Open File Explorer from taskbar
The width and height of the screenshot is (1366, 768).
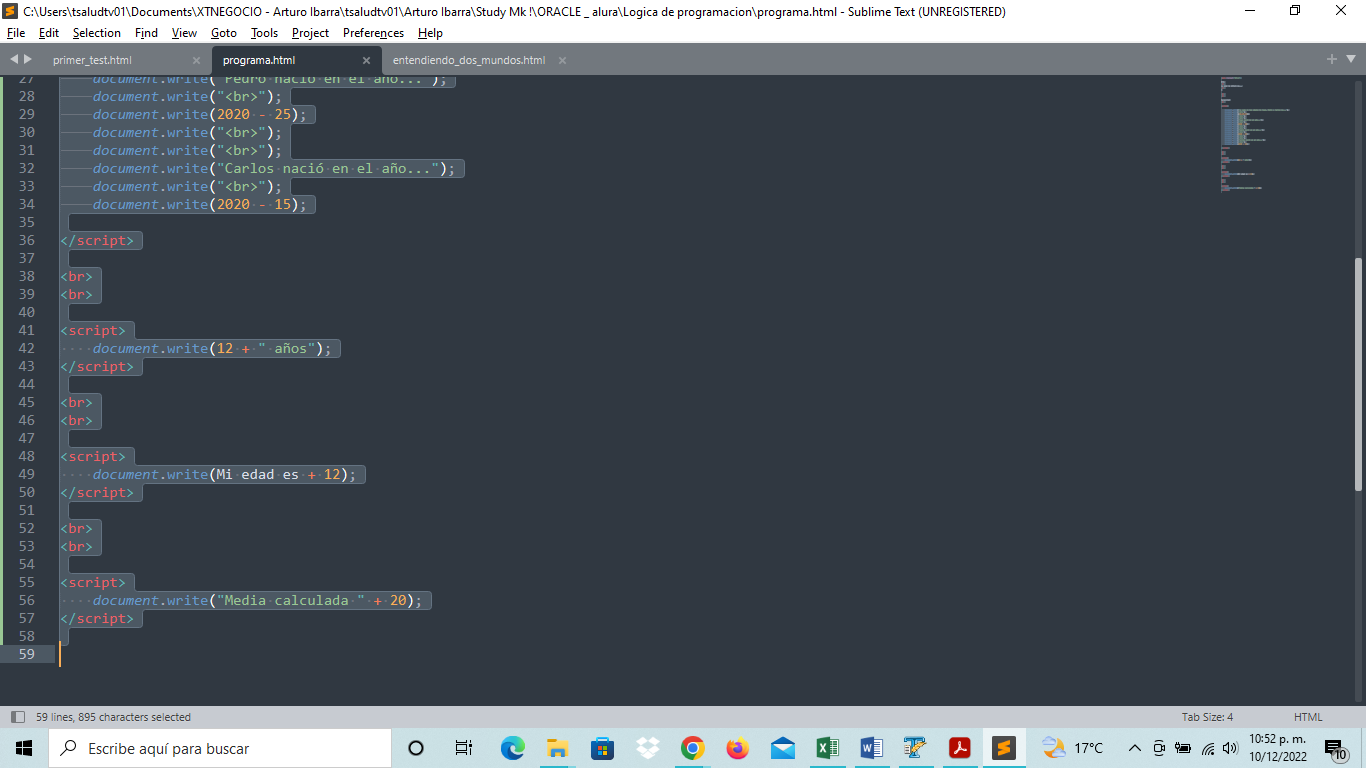557,748
